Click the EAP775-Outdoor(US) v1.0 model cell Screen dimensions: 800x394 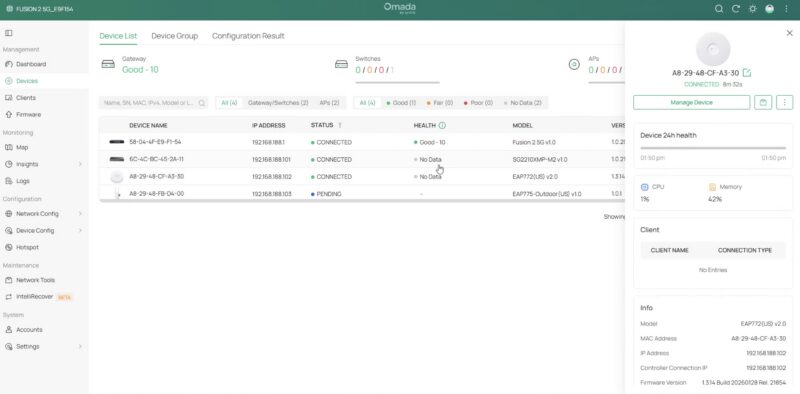(x=546, y=194)
